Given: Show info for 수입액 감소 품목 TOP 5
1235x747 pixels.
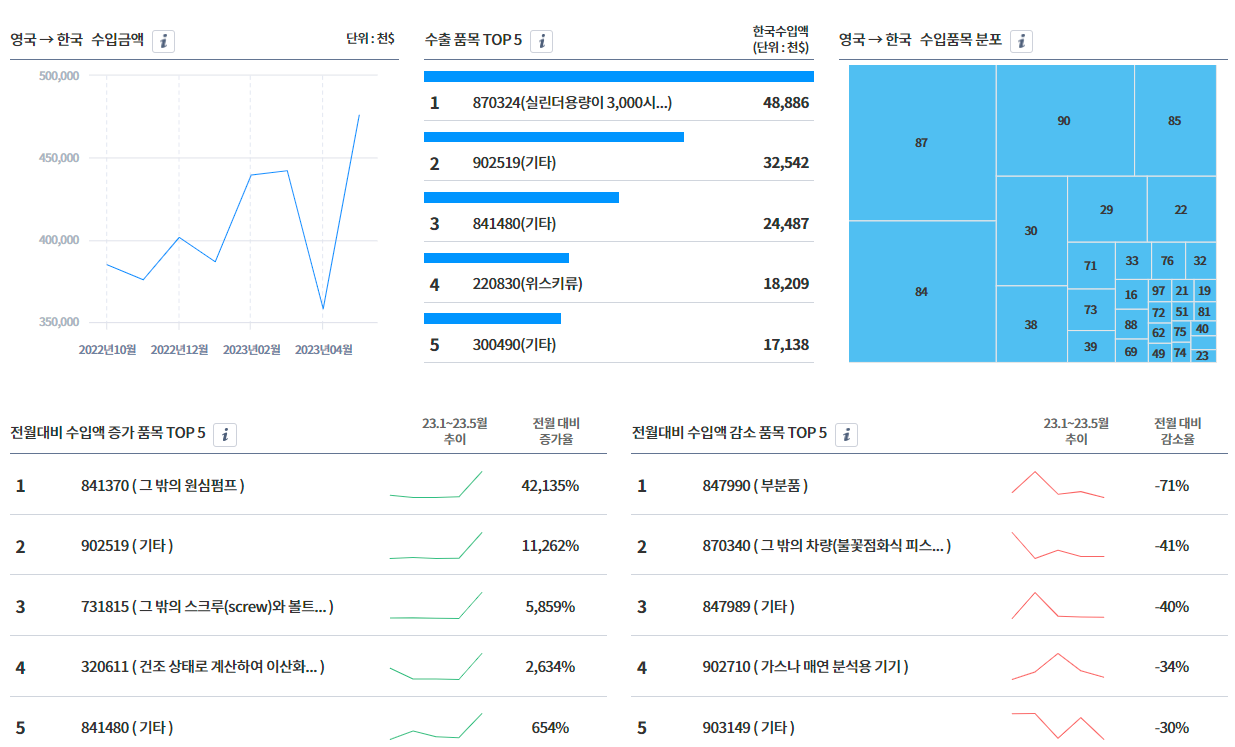Looking at the screenshot, I should (847, 434).
